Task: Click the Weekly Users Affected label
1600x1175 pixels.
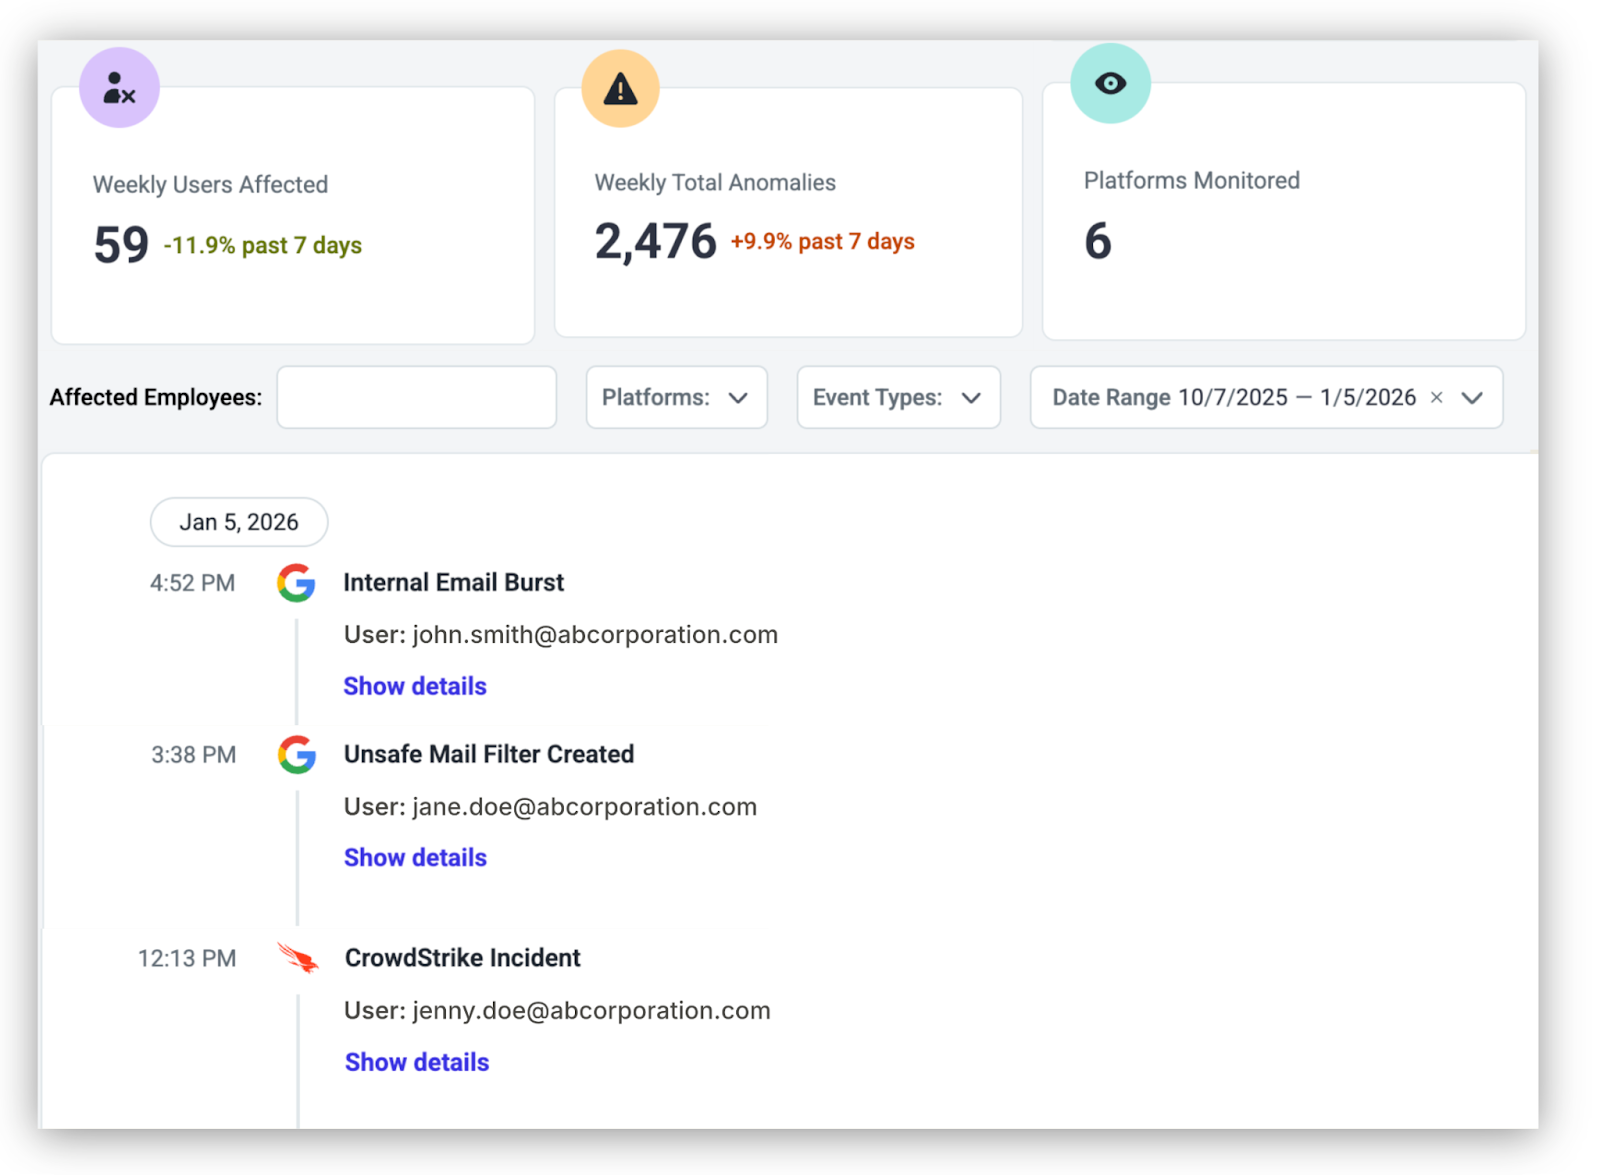Action: tap(210, 185)
